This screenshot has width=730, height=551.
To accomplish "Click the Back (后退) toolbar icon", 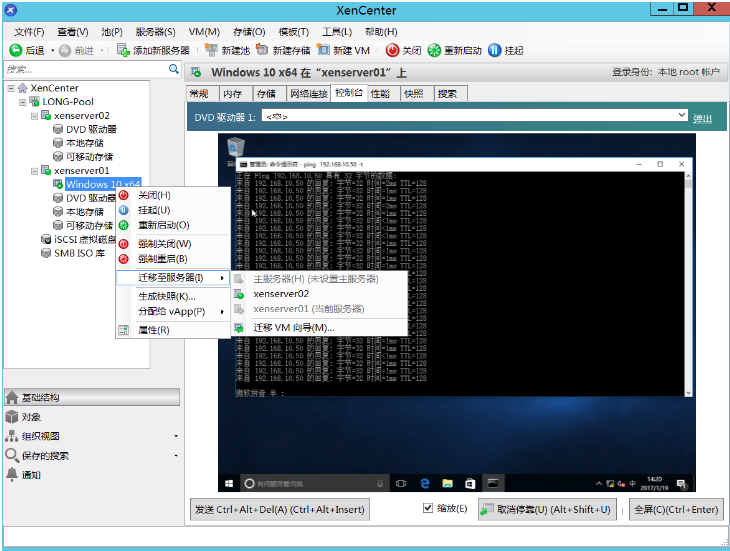I will (16, 50).
